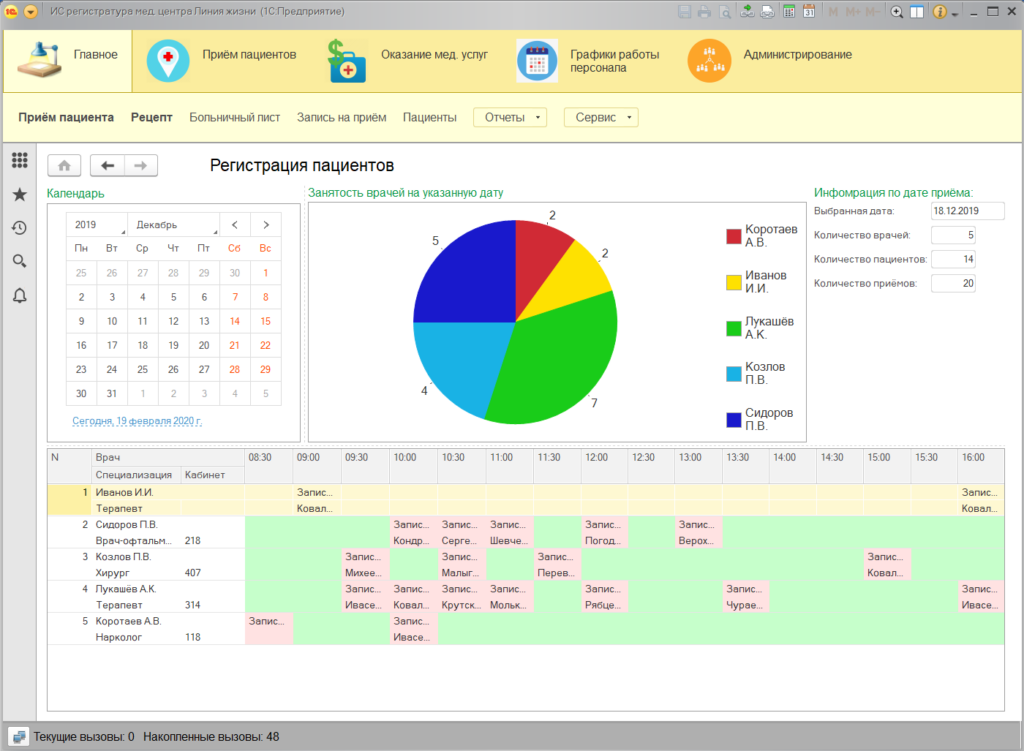Open notifications bell icon

point(20,296)
